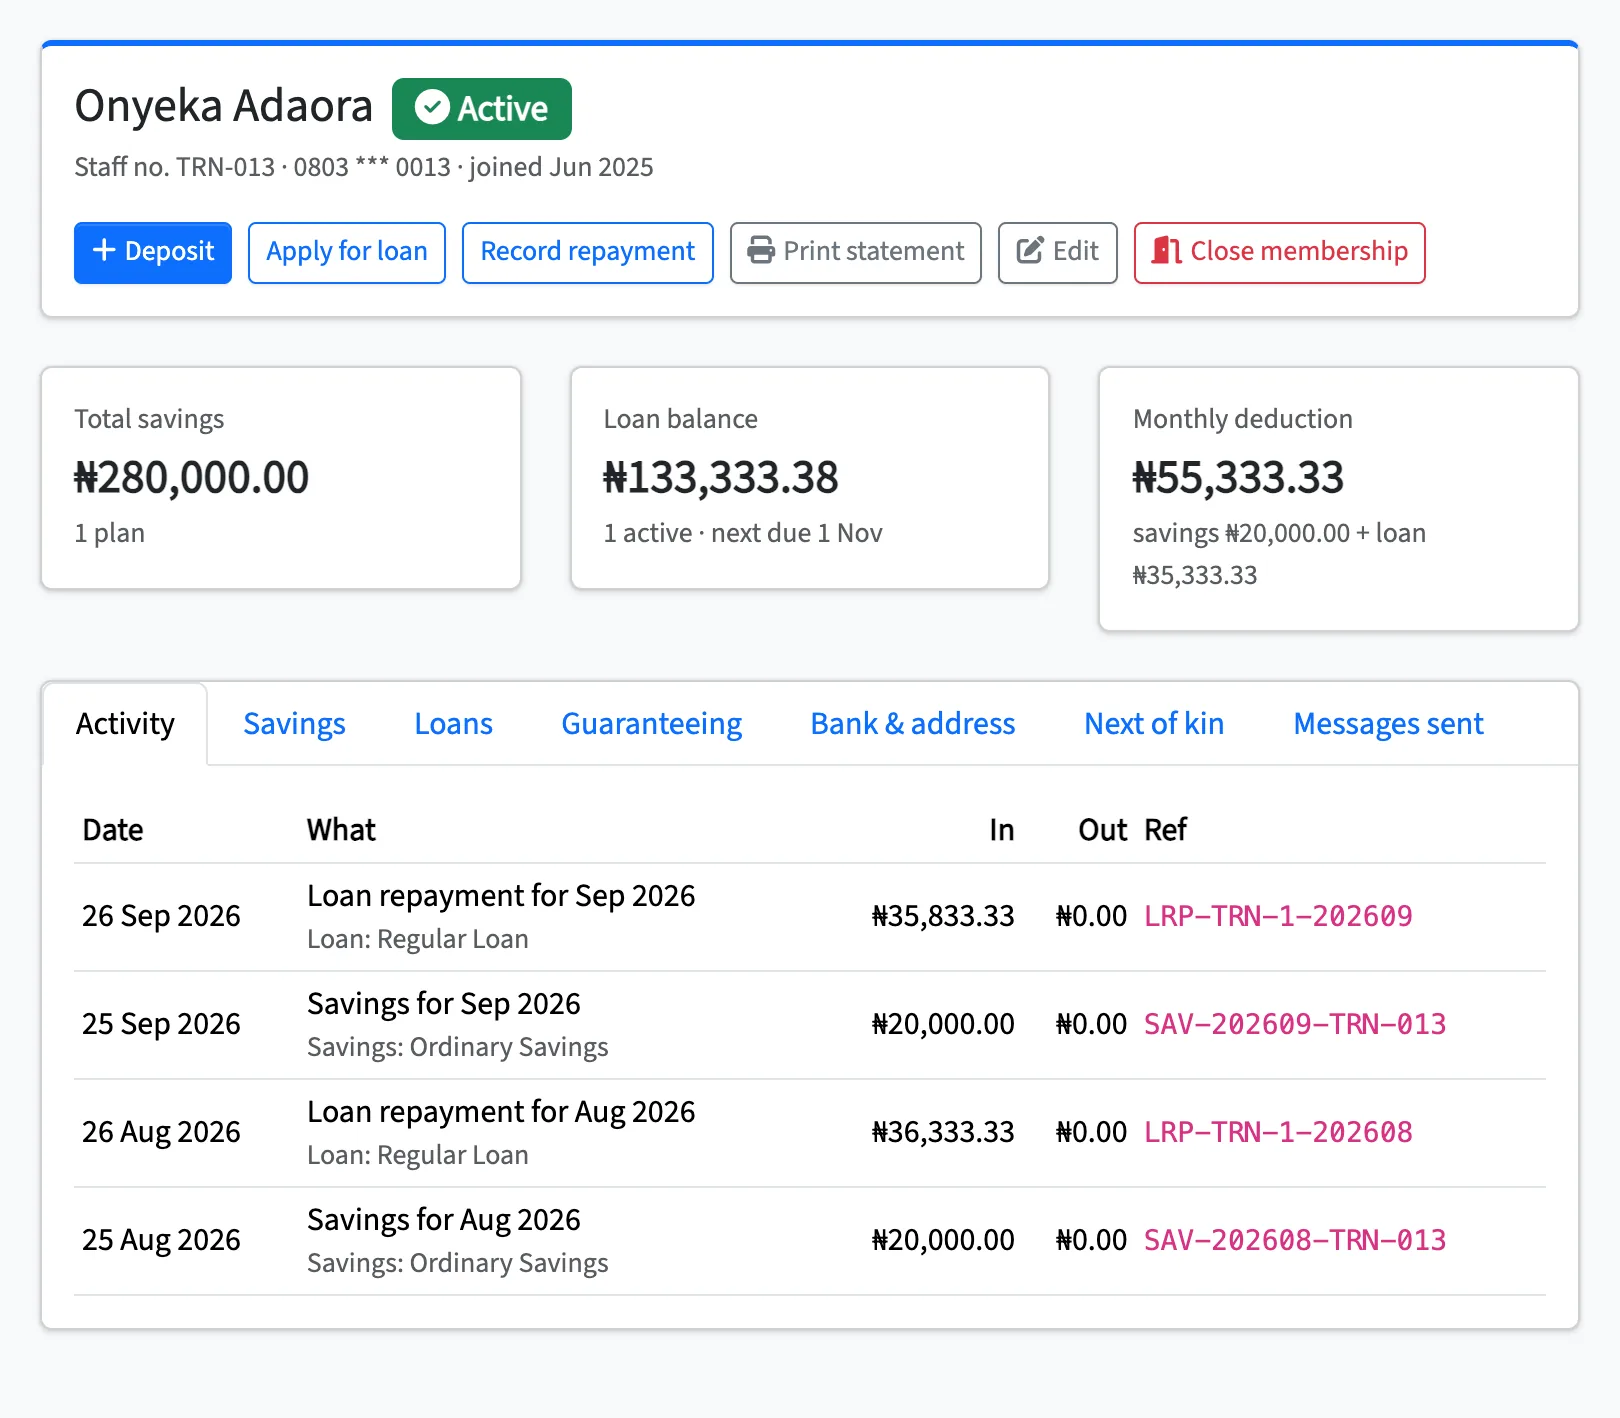Viewport: 1620px width, 1418px height.
Task: Click '1 active · next due 1 Nov' text
Action: [743, 533]
